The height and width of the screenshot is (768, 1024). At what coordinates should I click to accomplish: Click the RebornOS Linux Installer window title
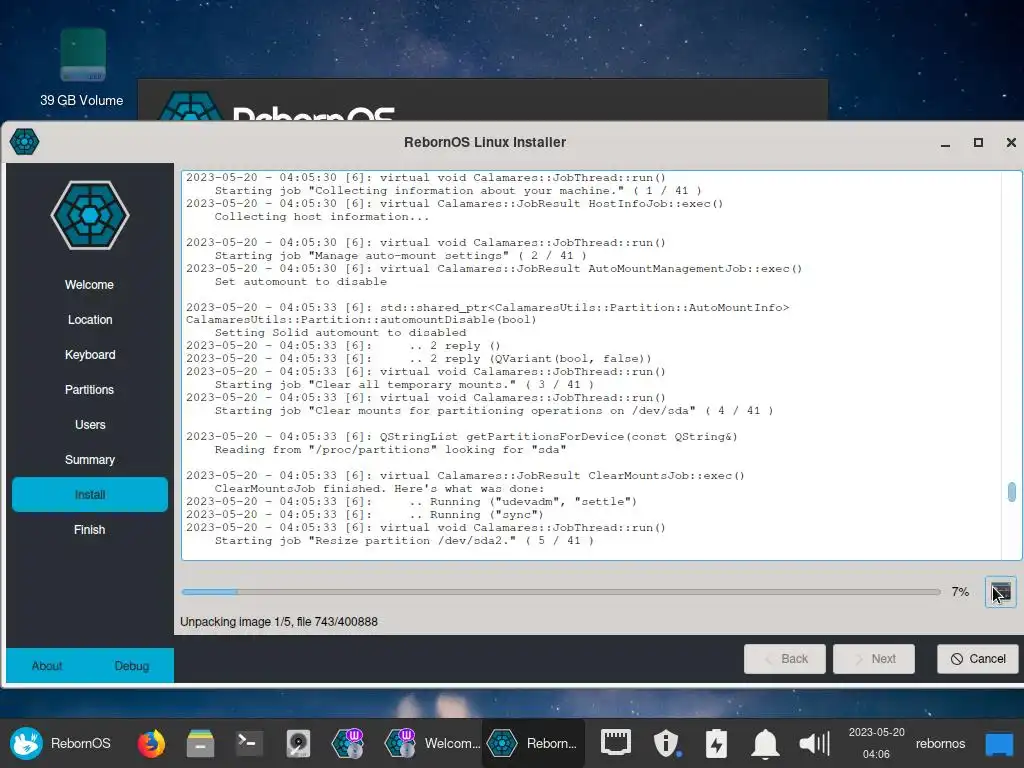pyautogui.click(x=485, y=142)
